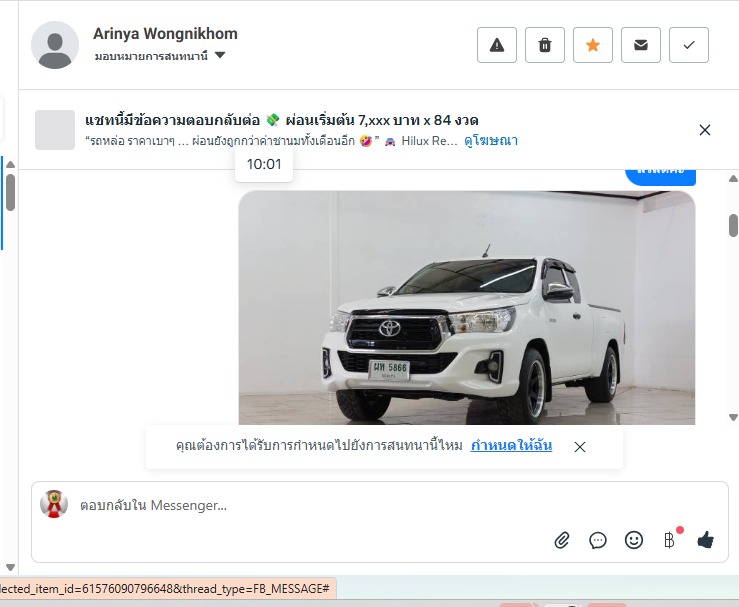The height and width of the screenshot is (607, 739).
Task: Mark conversation as spam with warning icon
Action: 497,45
